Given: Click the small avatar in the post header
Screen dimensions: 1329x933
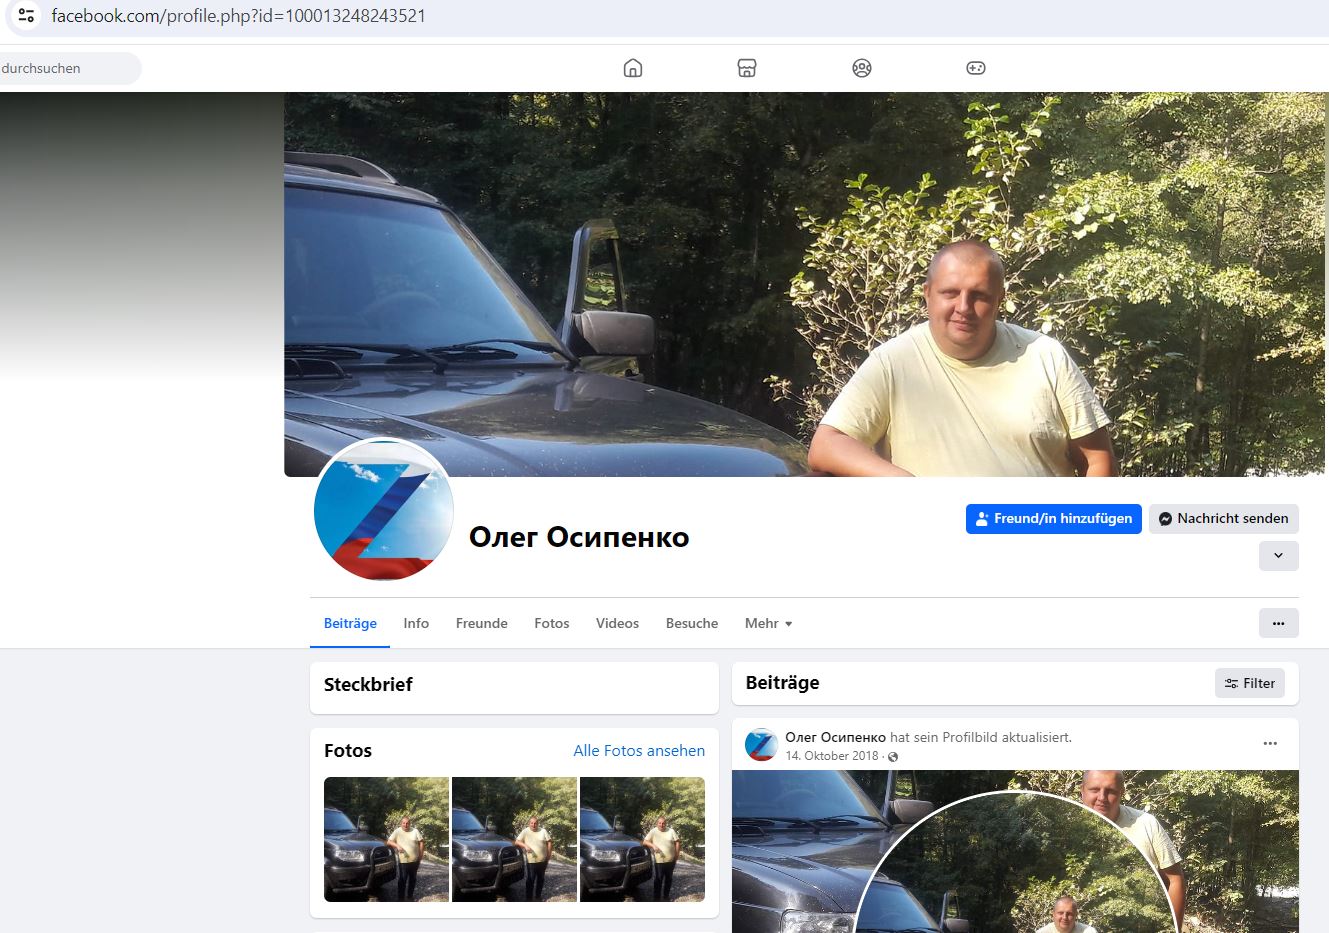Looking at the screenshot, I should pos(762,744).
